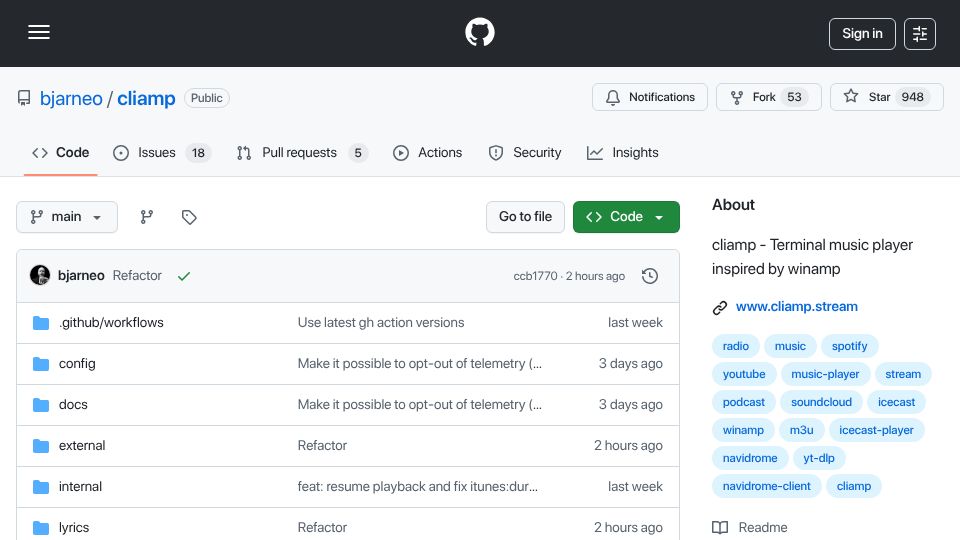
Task: Select the youtube topic tag
Action: point(744,374)
